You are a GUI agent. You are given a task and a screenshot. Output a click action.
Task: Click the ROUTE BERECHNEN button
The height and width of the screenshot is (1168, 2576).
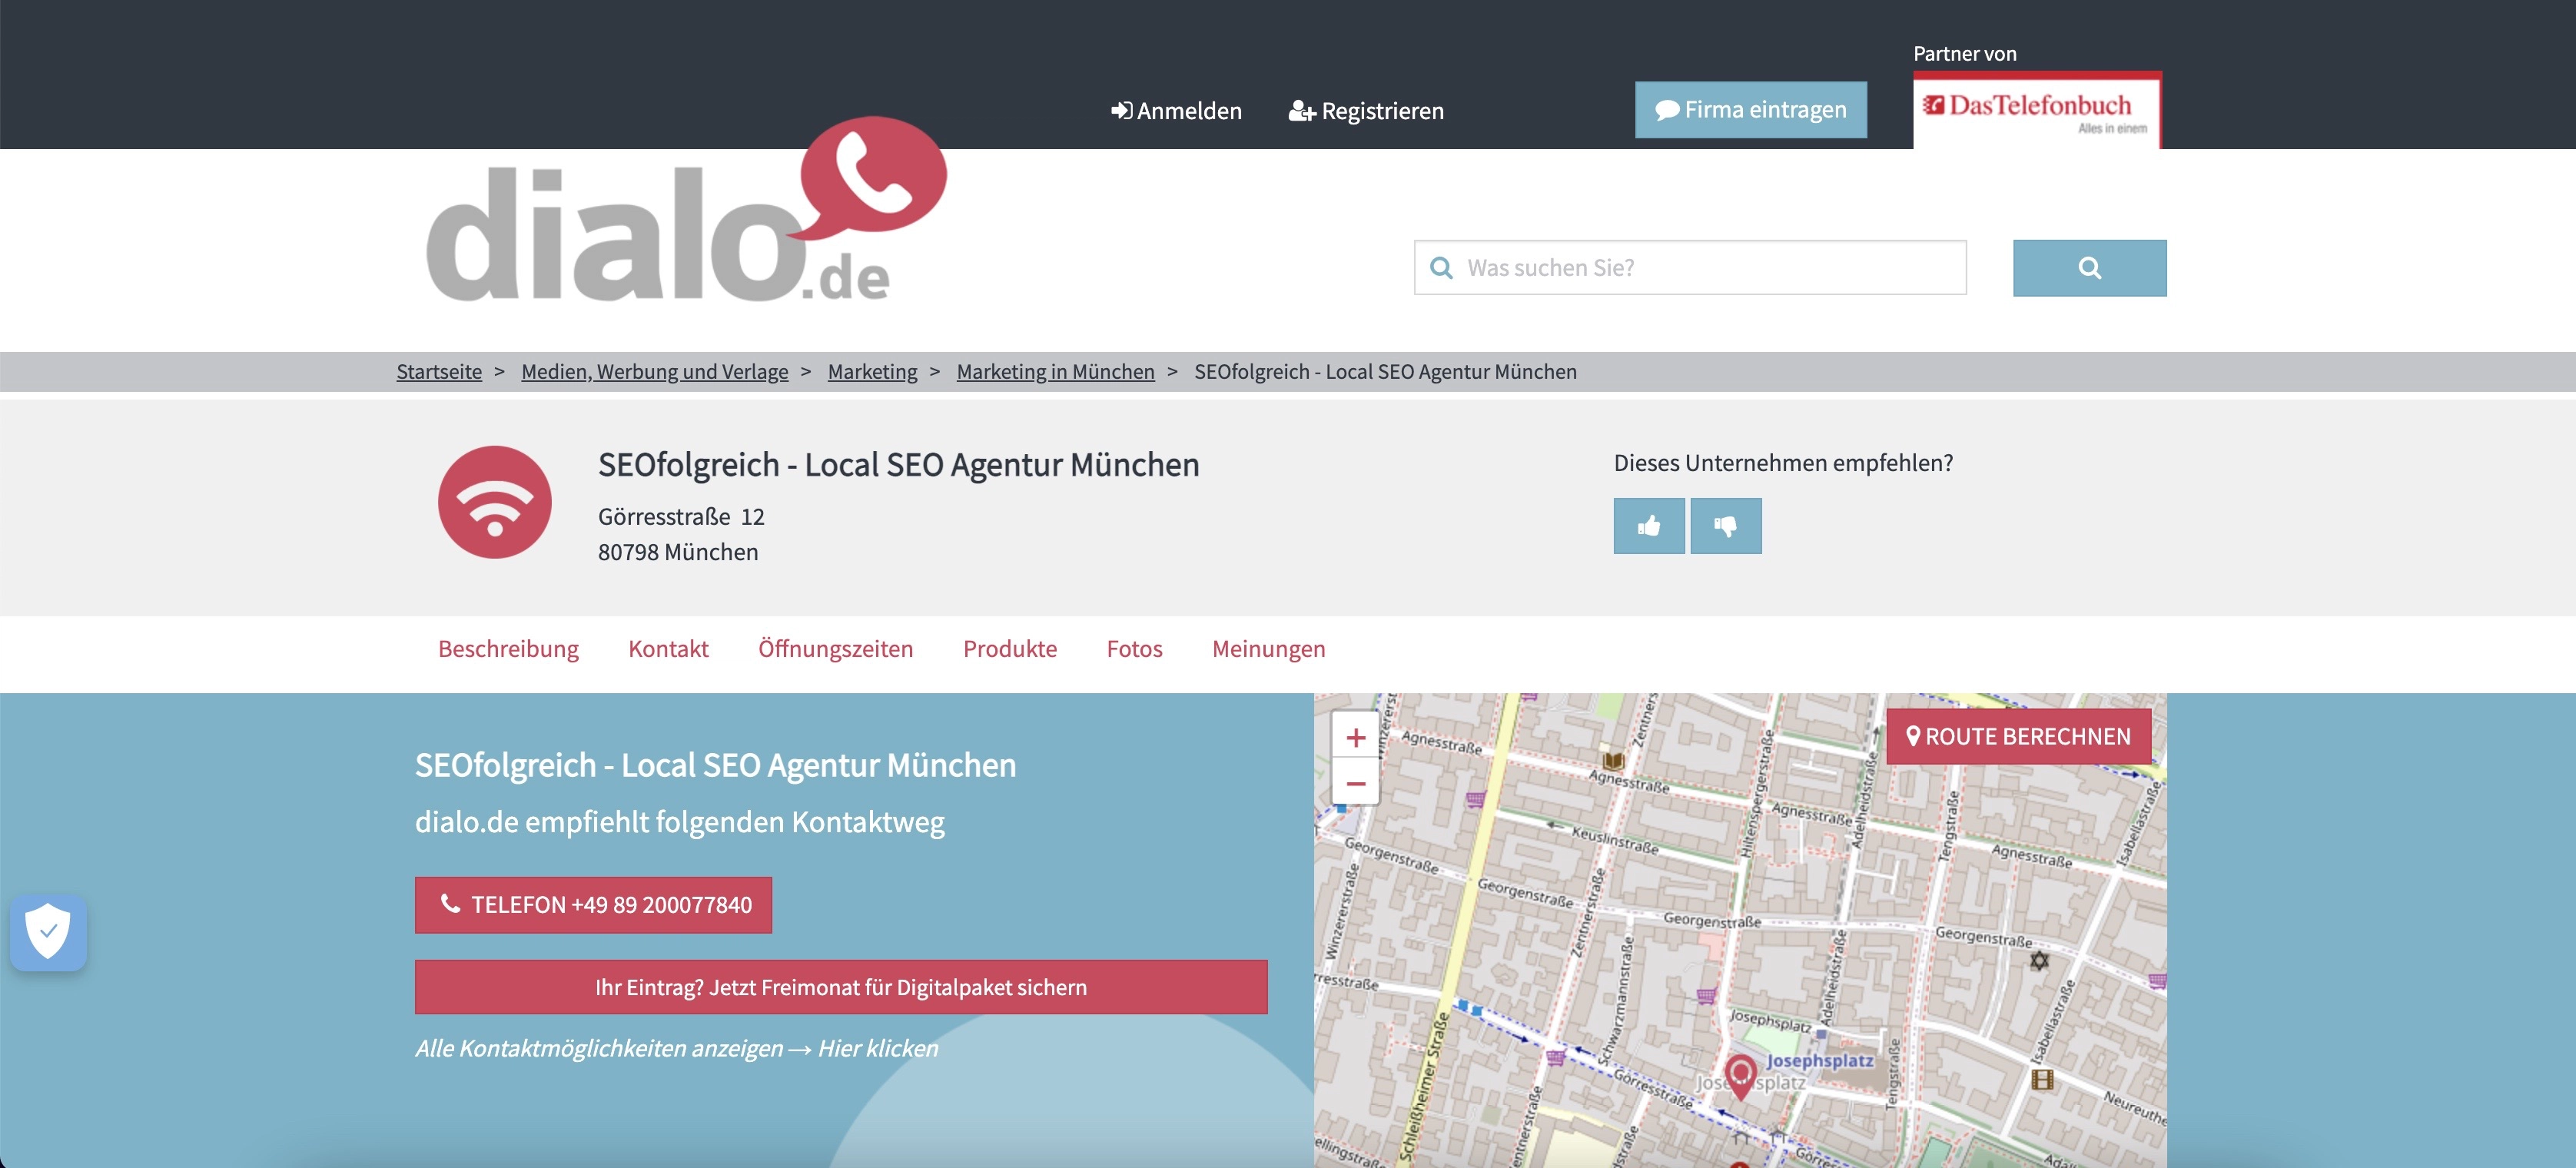(x=2018, y=737)
